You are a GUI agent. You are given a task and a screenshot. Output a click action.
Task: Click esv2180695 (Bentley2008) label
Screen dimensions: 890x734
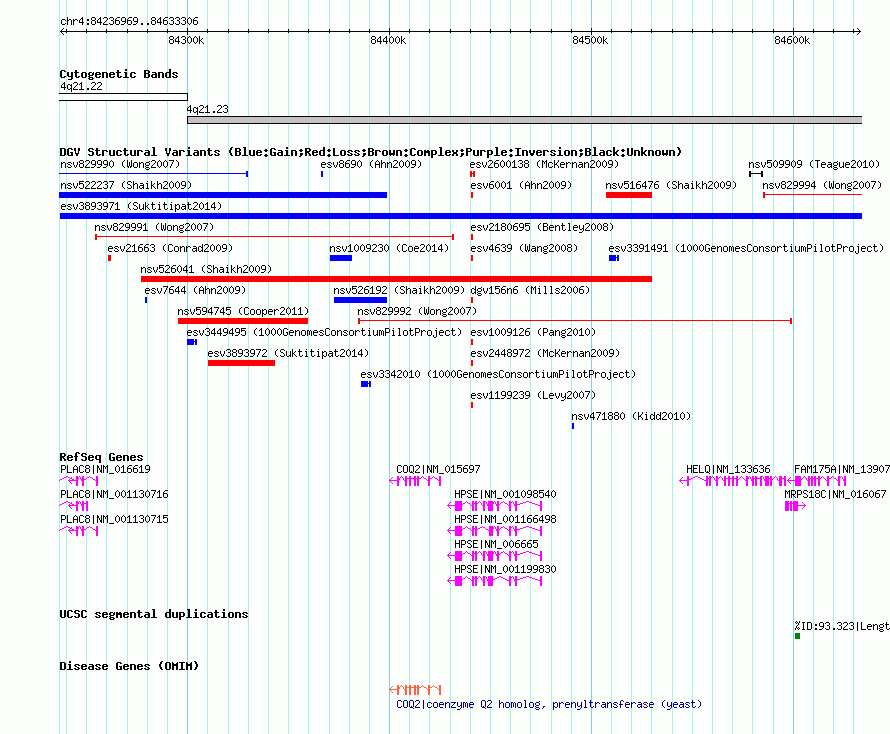pos(542,227)
